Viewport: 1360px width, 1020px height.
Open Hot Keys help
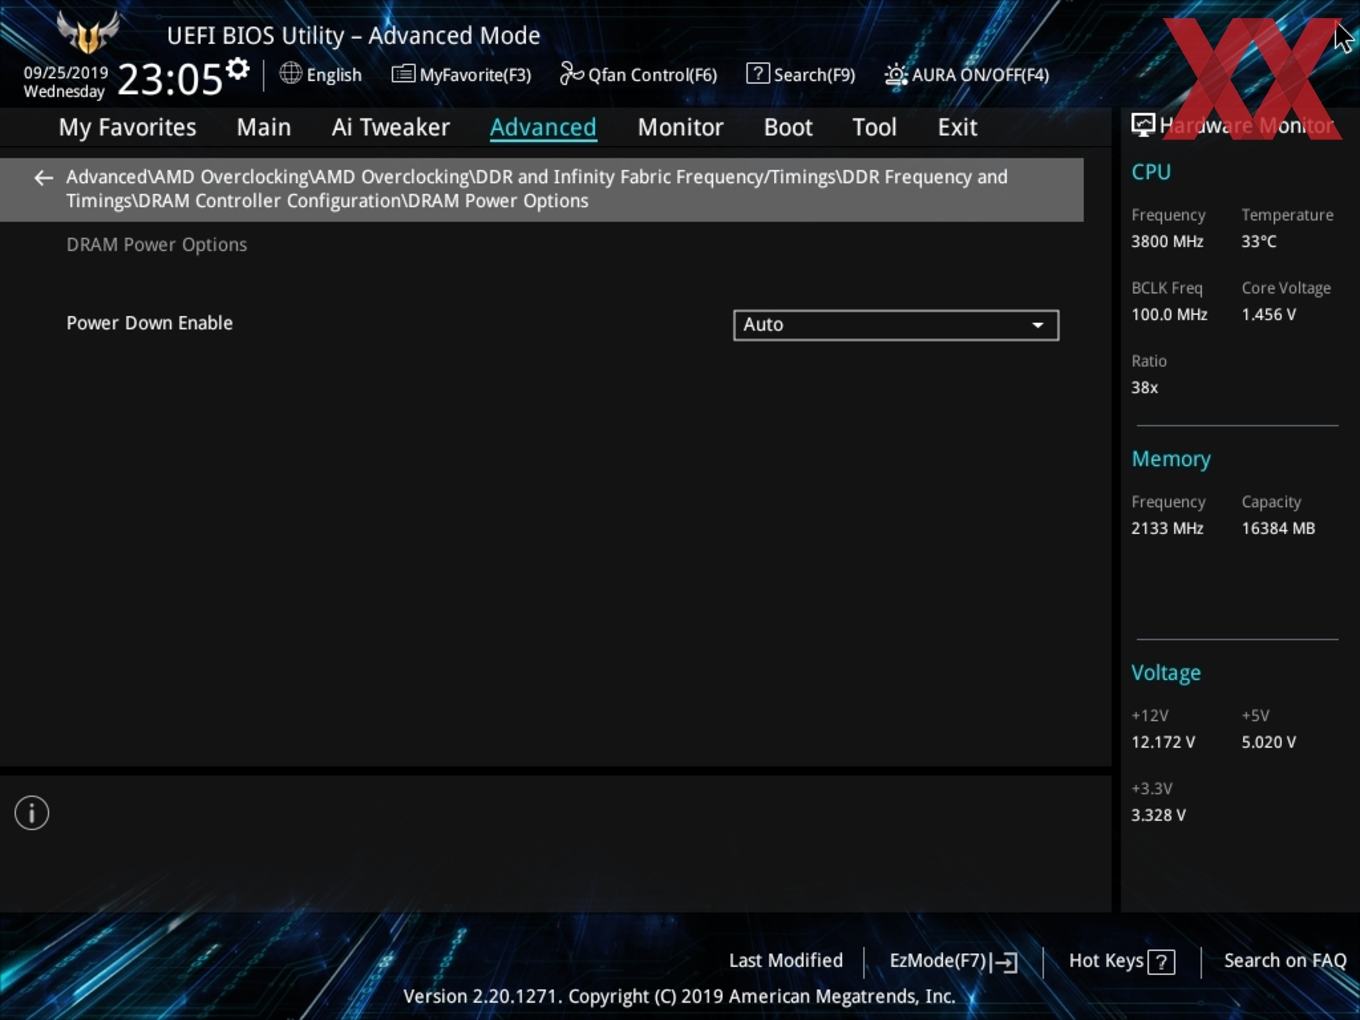click(1121, 961)
